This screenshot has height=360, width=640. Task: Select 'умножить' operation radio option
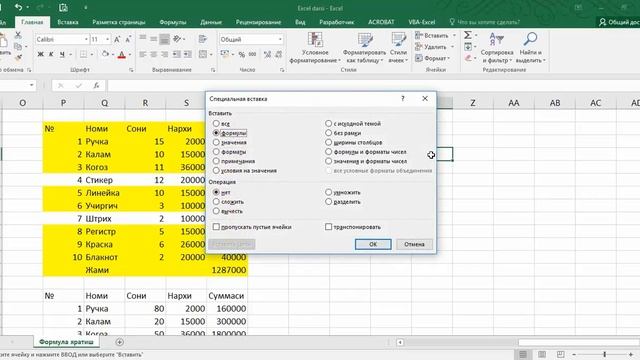pyautogui.click(x=329, y=192)
